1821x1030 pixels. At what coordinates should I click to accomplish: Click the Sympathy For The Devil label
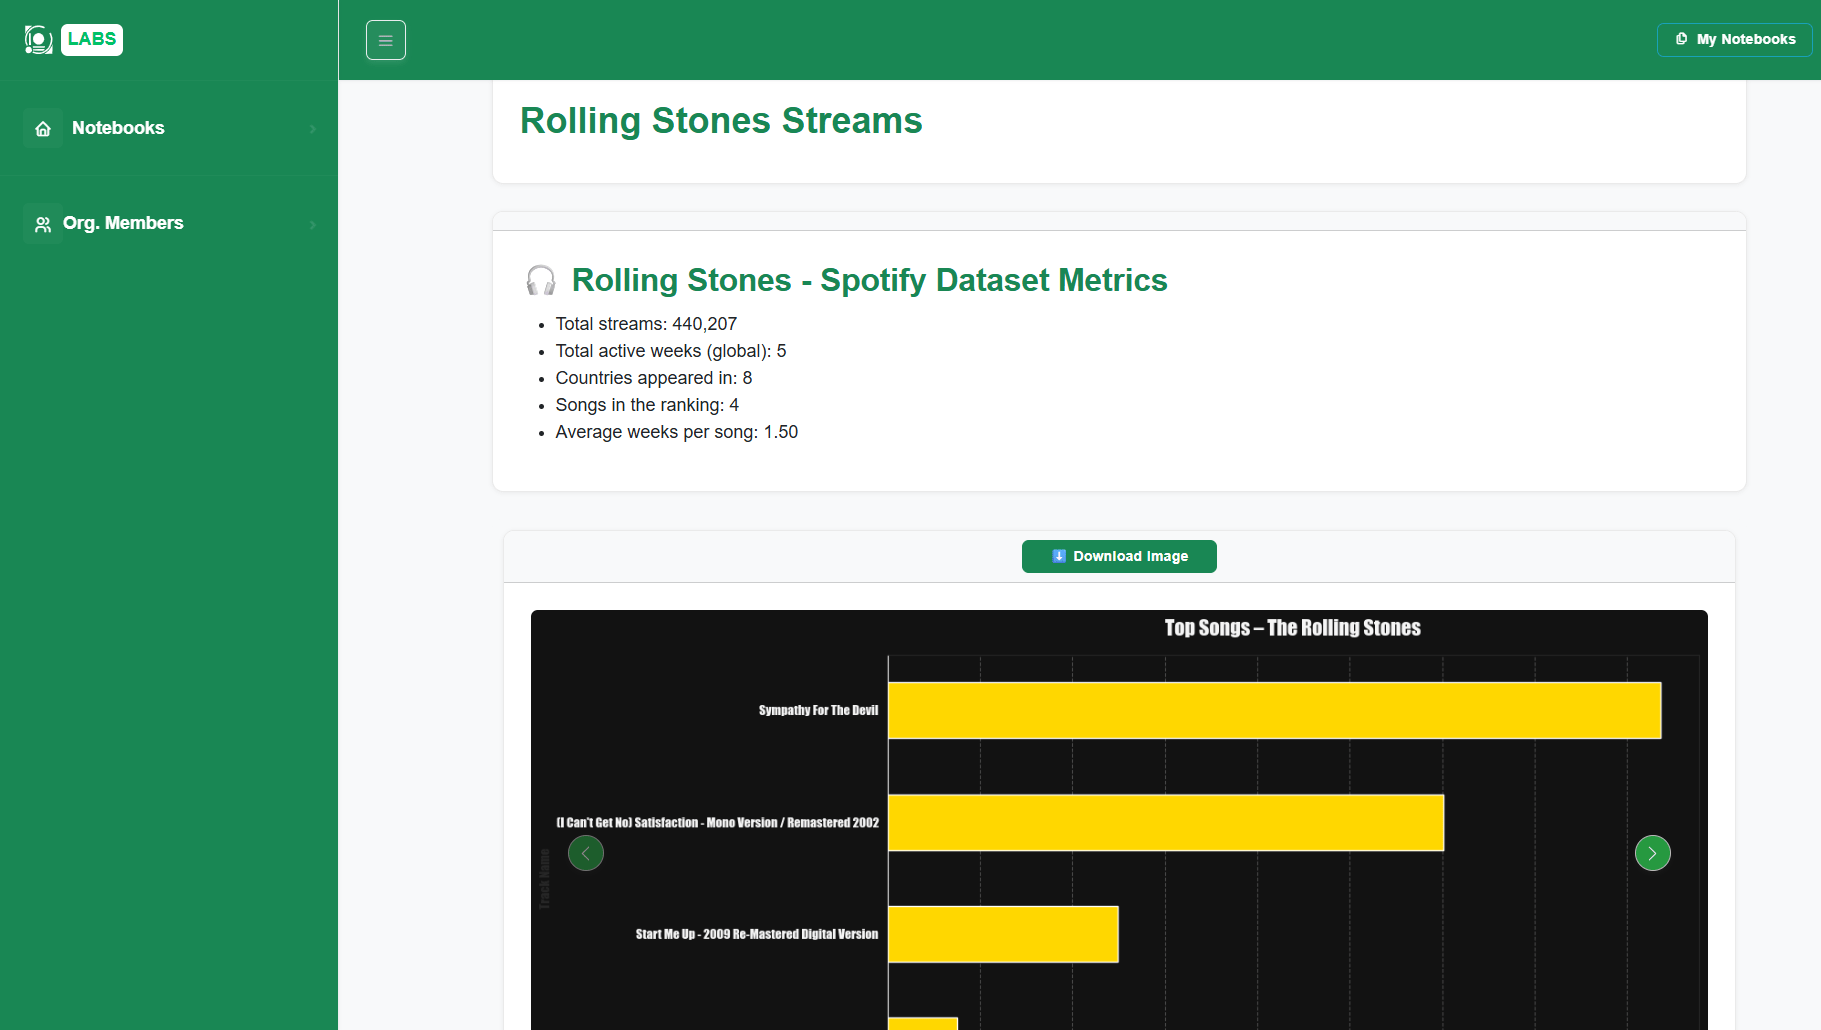[818, 710]
